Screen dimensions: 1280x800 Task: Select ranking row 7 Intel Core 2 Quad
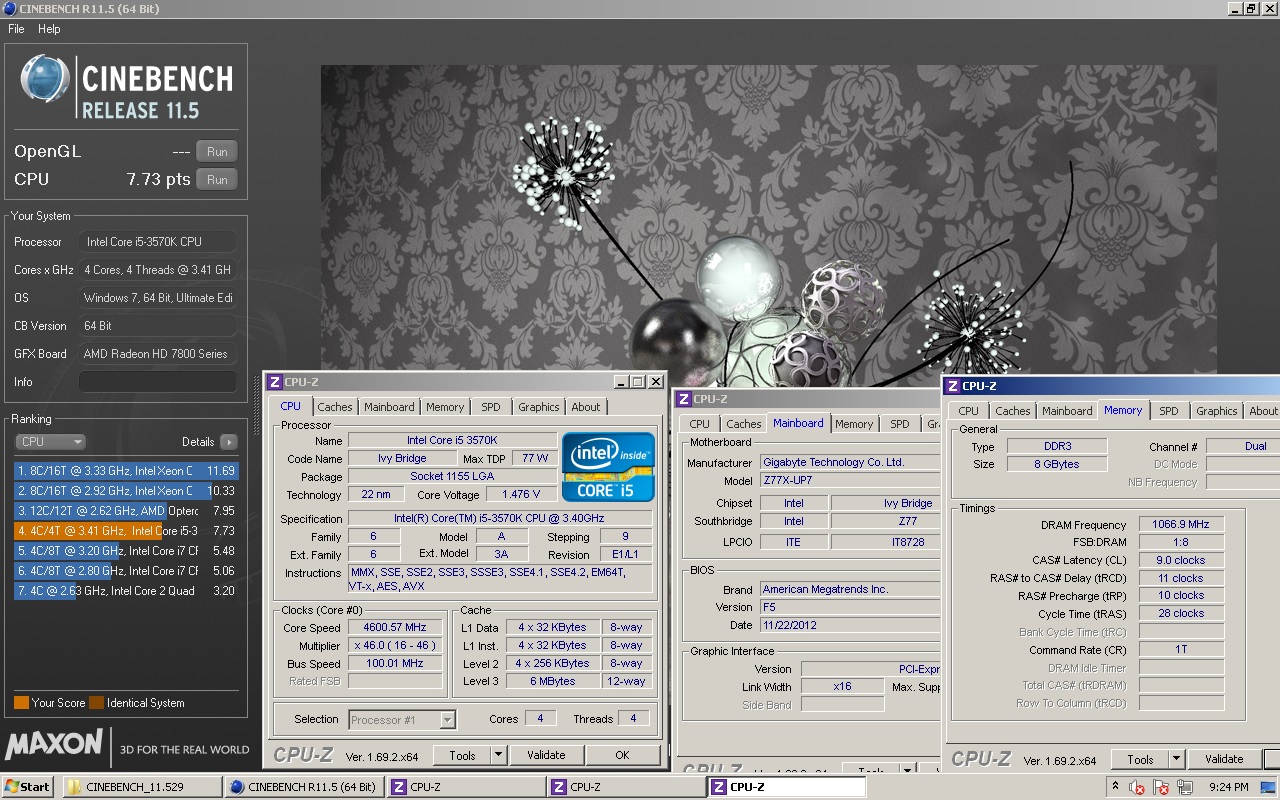tap(126, 590)
